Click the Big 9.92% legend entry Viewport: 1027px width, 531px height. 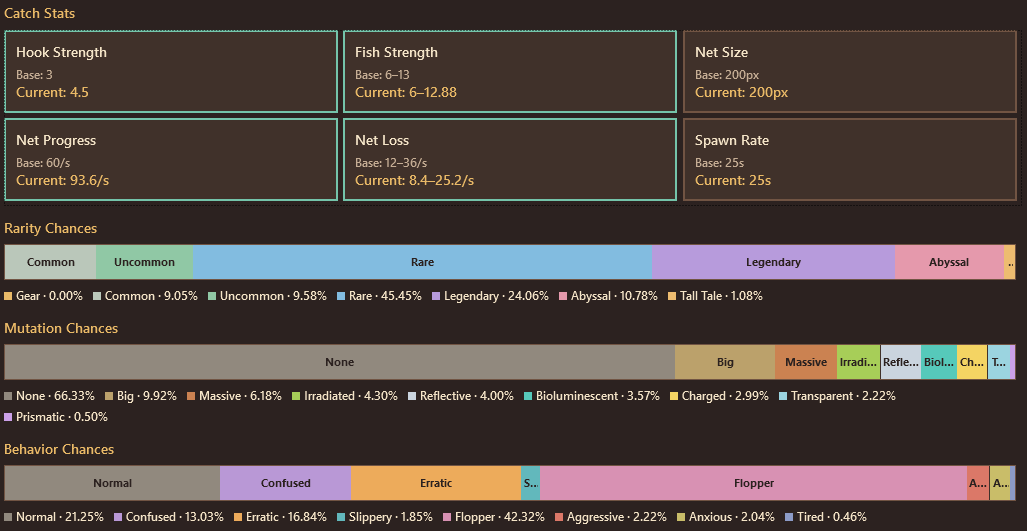(140, 396)
